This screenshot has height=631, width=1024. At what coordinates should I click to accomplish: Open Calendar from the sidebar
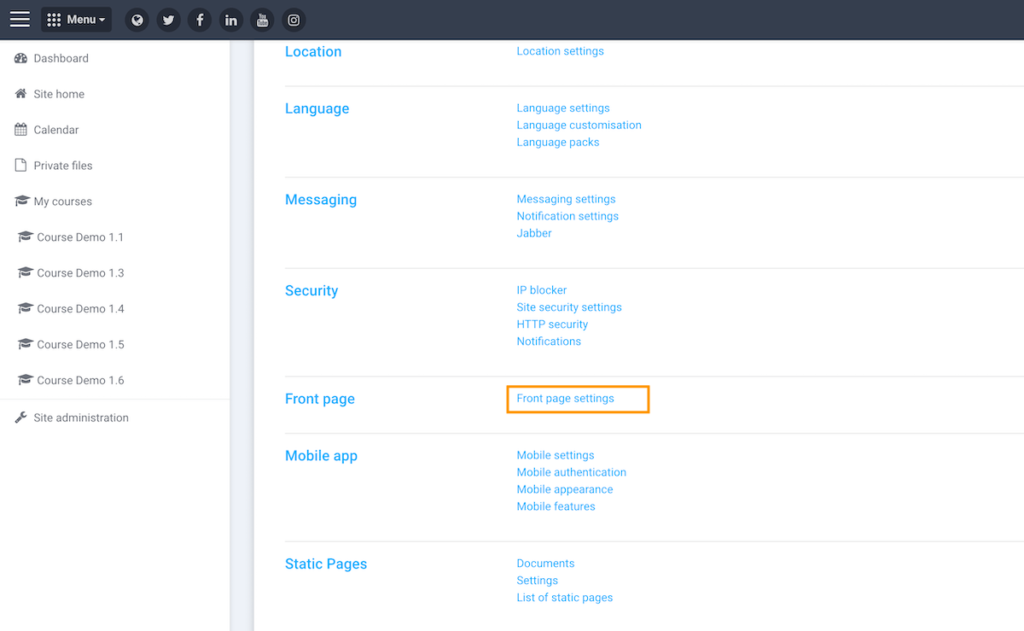pos(56,130)
